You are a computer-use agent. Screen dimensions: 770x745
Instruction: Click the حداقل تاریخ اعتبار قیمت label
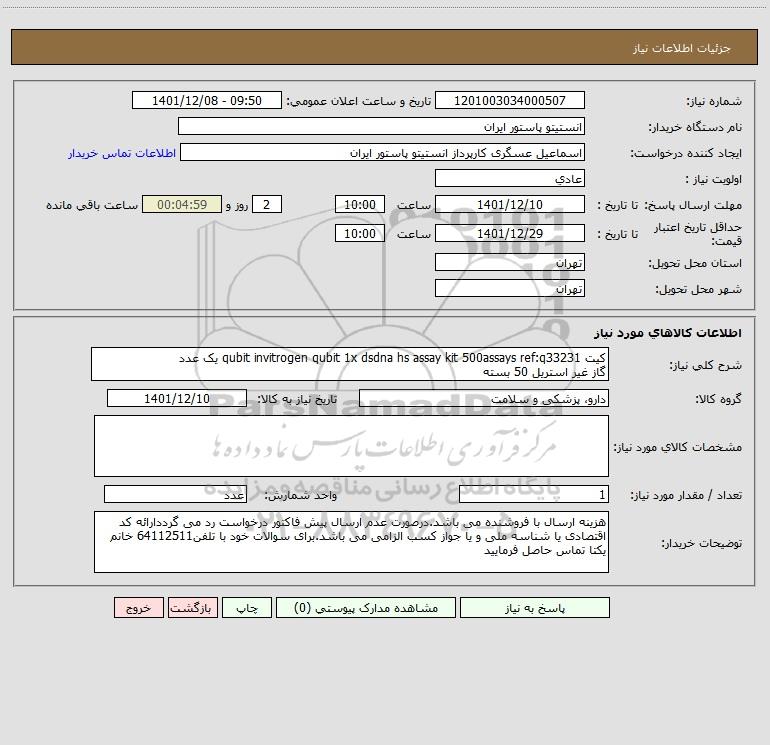pos(698,234)
